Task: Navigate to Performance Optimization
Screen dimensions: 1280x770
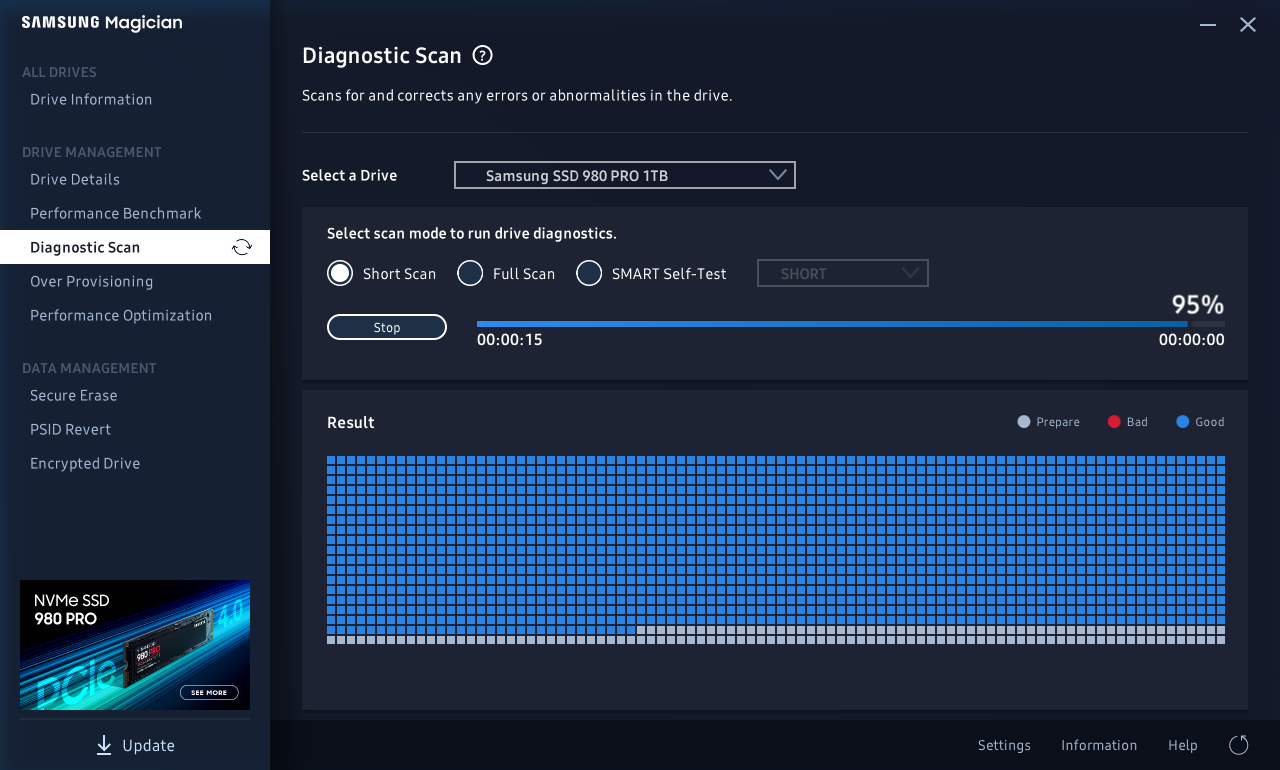Action: [121, 315]
